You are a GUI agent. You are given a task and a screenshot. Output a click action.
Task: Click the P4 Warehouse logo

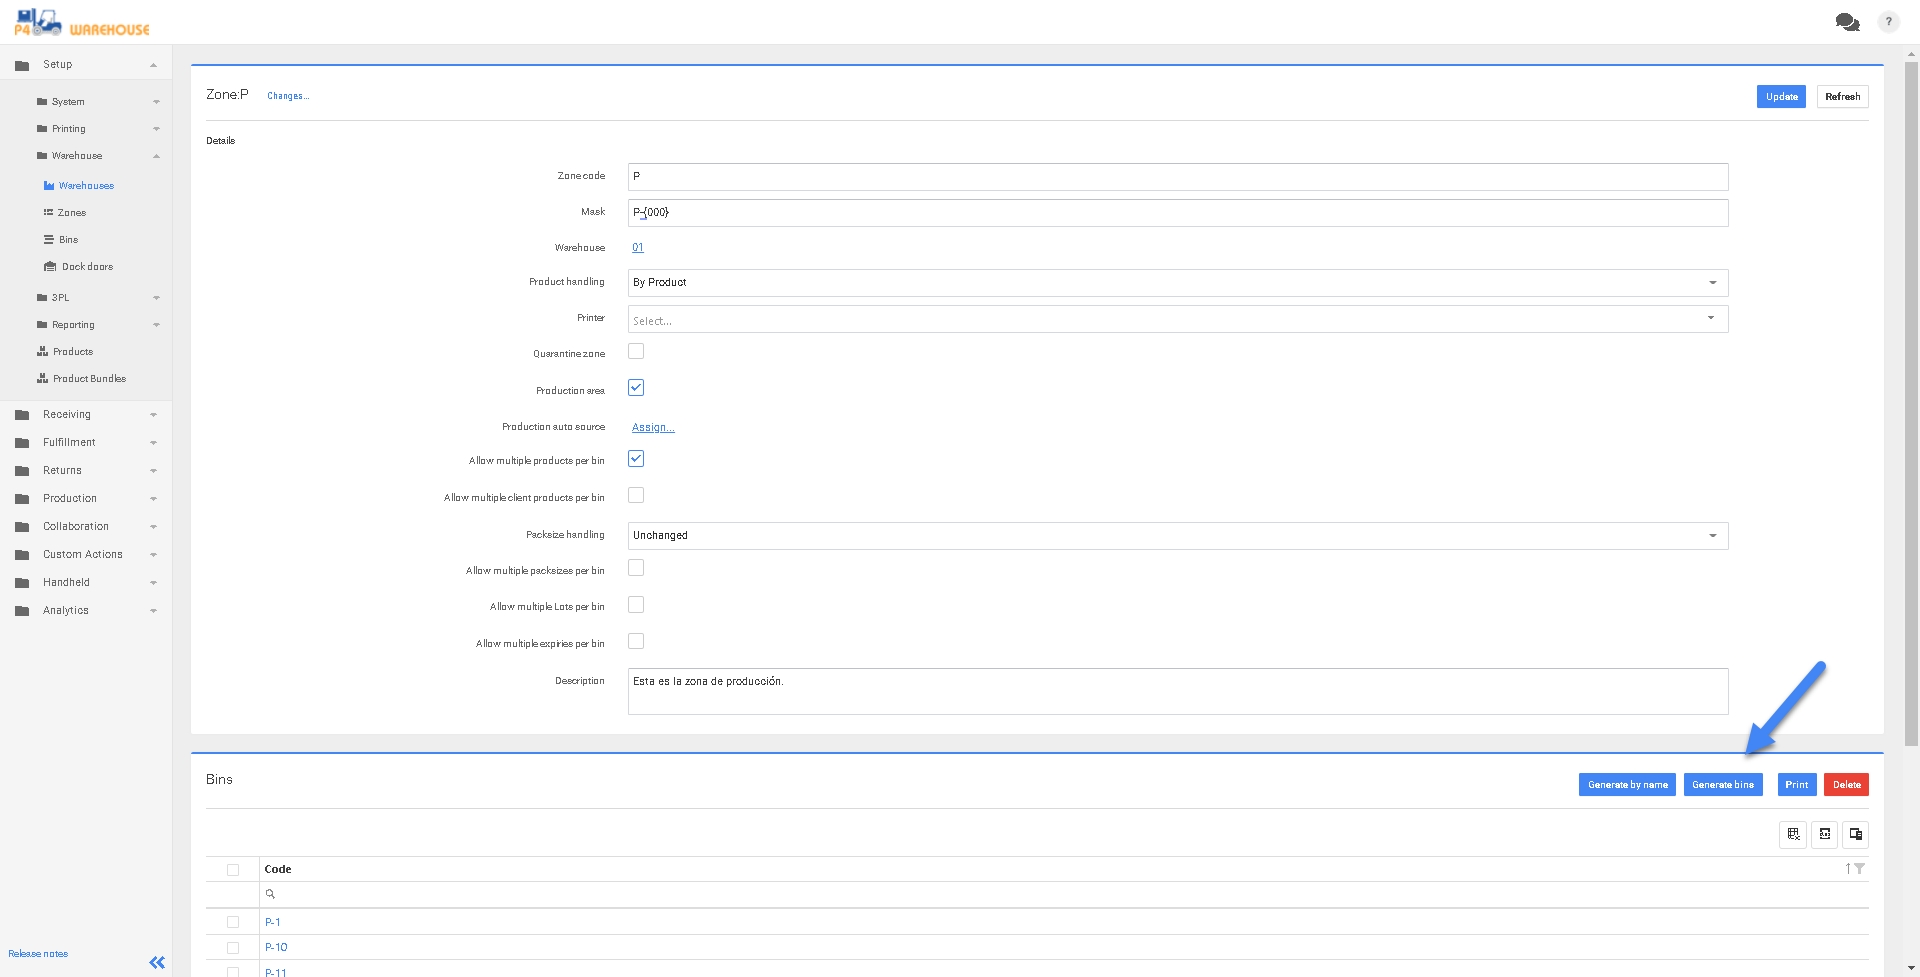[x=82, y=22]
